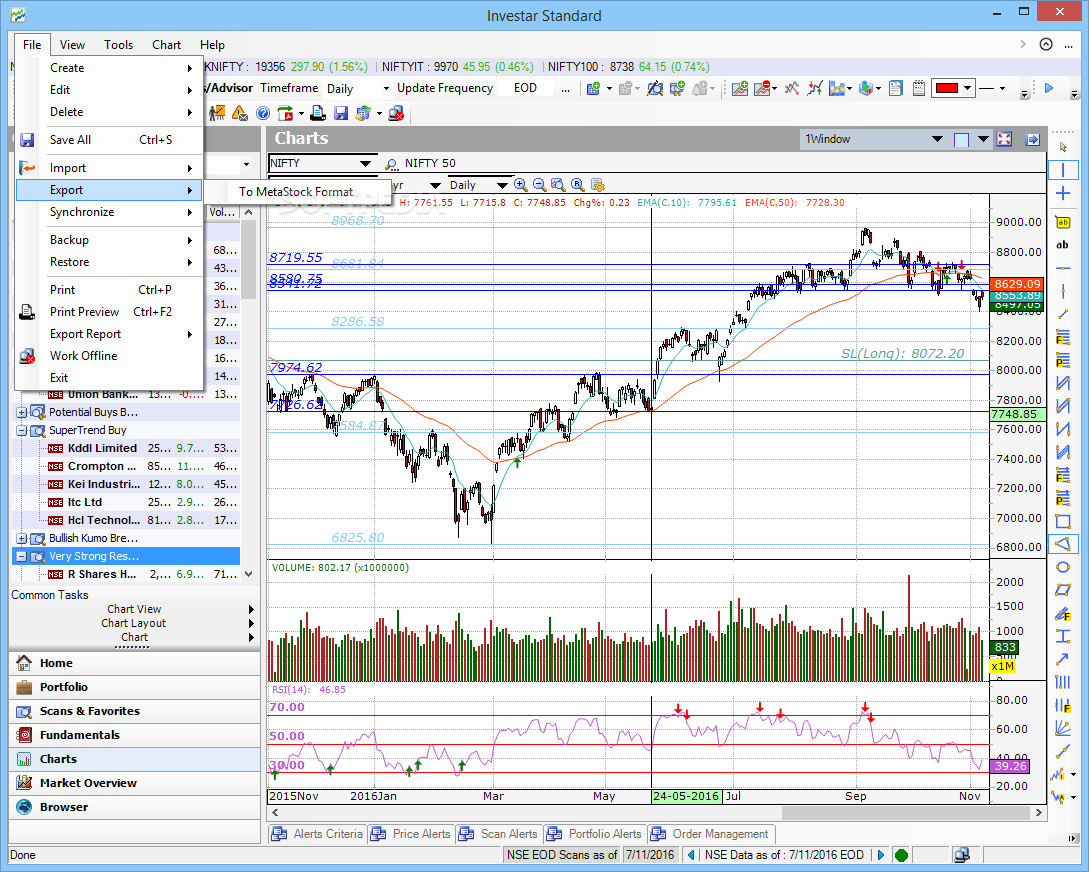Open the Tools menu
The width and height of the screenshot is (1089, 872).
click(118, 45)
